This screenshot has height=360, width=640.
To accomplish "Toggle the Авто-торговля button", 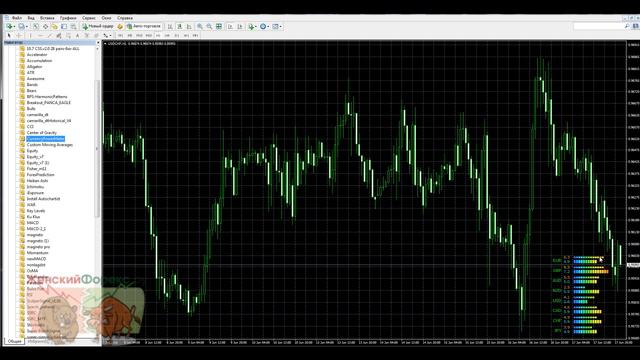I will click(x=144, y=27).
